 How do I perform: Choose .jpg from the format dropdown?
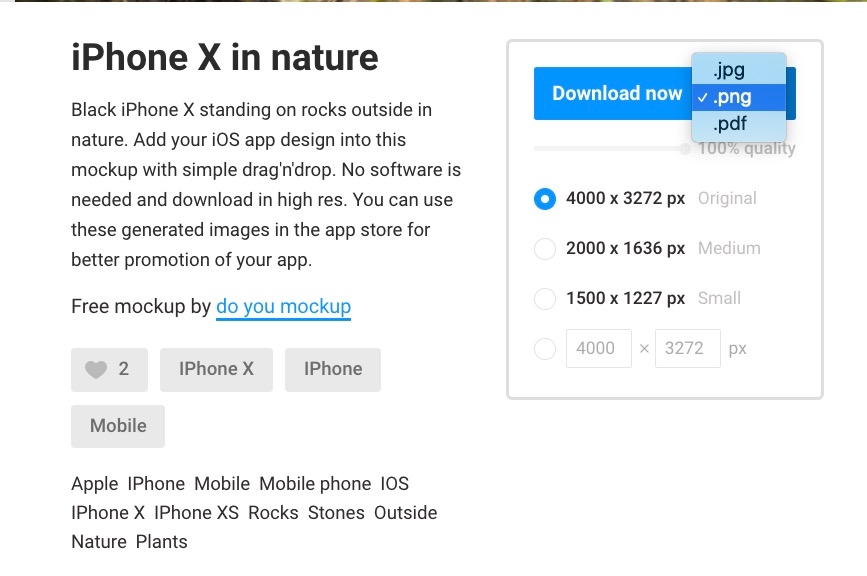click(x=739, y=70)
